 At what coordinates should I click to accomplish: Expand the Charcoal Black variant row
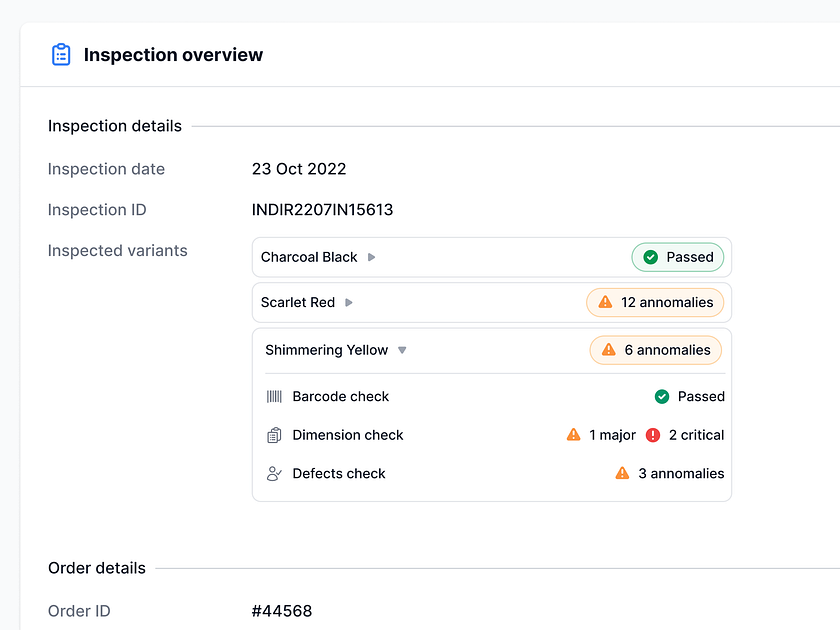[x=370, y=257]
